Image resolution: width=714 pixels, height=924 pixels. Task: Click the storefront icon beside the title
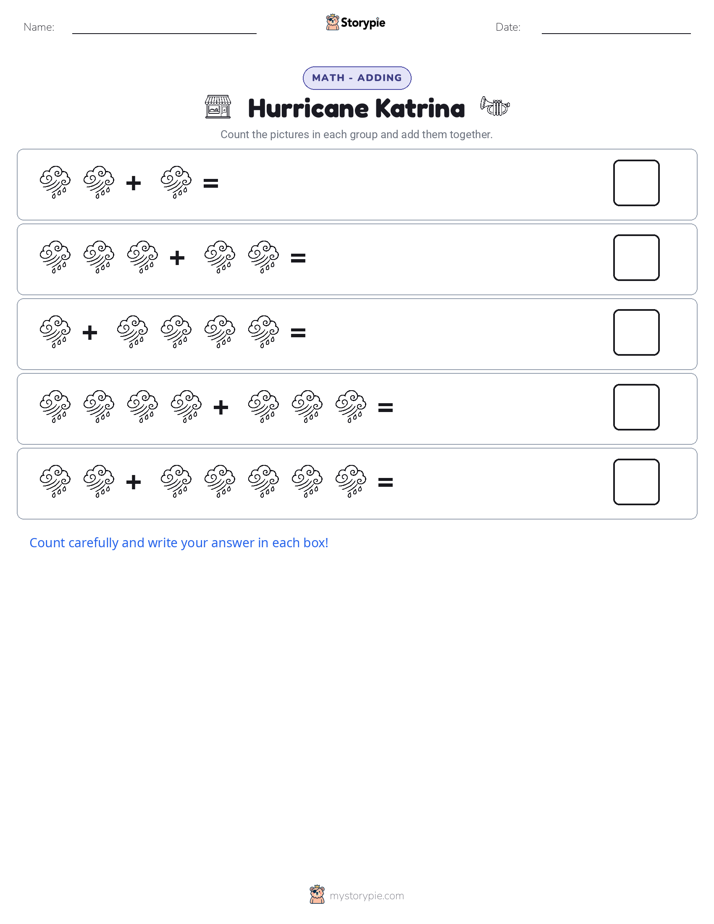218,107
